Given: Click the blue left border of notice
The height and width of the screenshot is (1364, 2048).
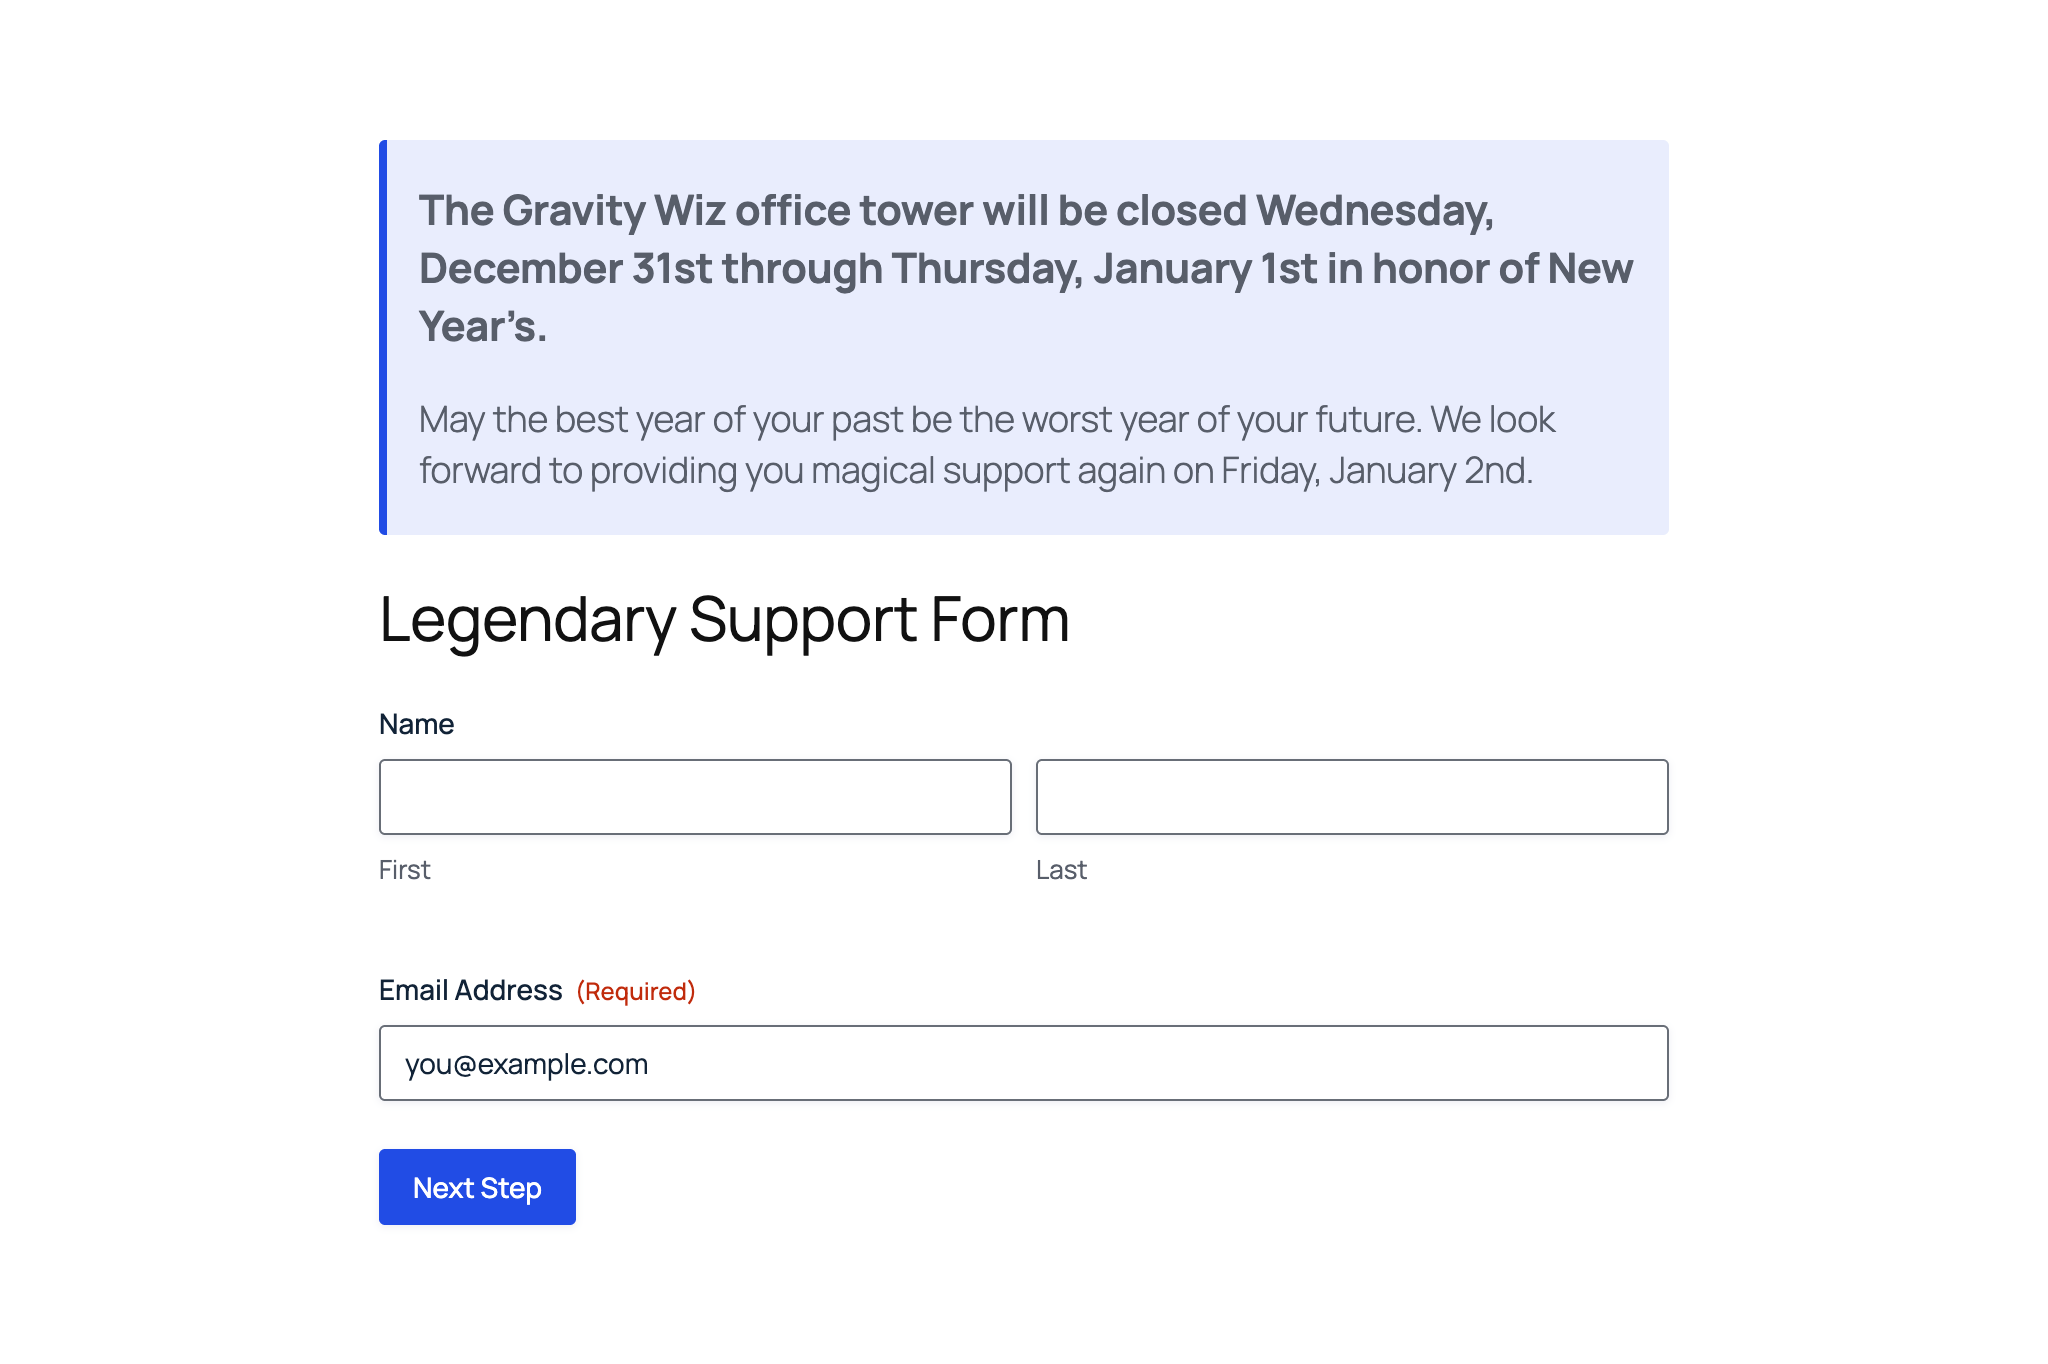Looking at the screenshot, I should coord(383,337).
